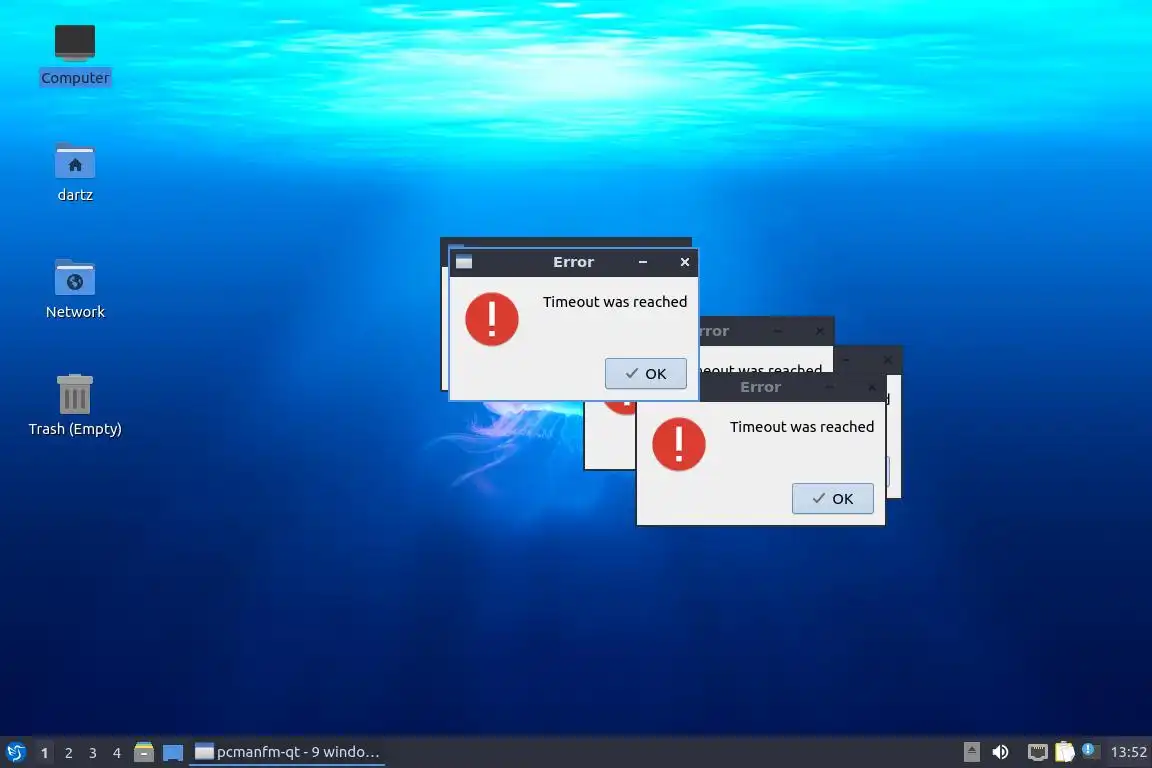
Task: Click the 13:52 panel clock
Action: coord(1128,752)
